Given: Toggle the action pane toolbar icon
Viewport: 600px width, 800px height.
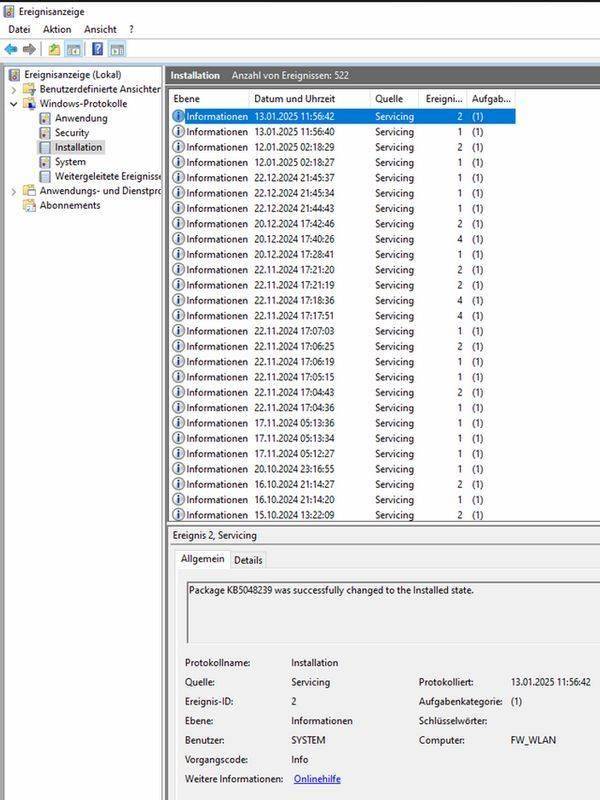Looking at the screenshot, I should coord(117,49).
